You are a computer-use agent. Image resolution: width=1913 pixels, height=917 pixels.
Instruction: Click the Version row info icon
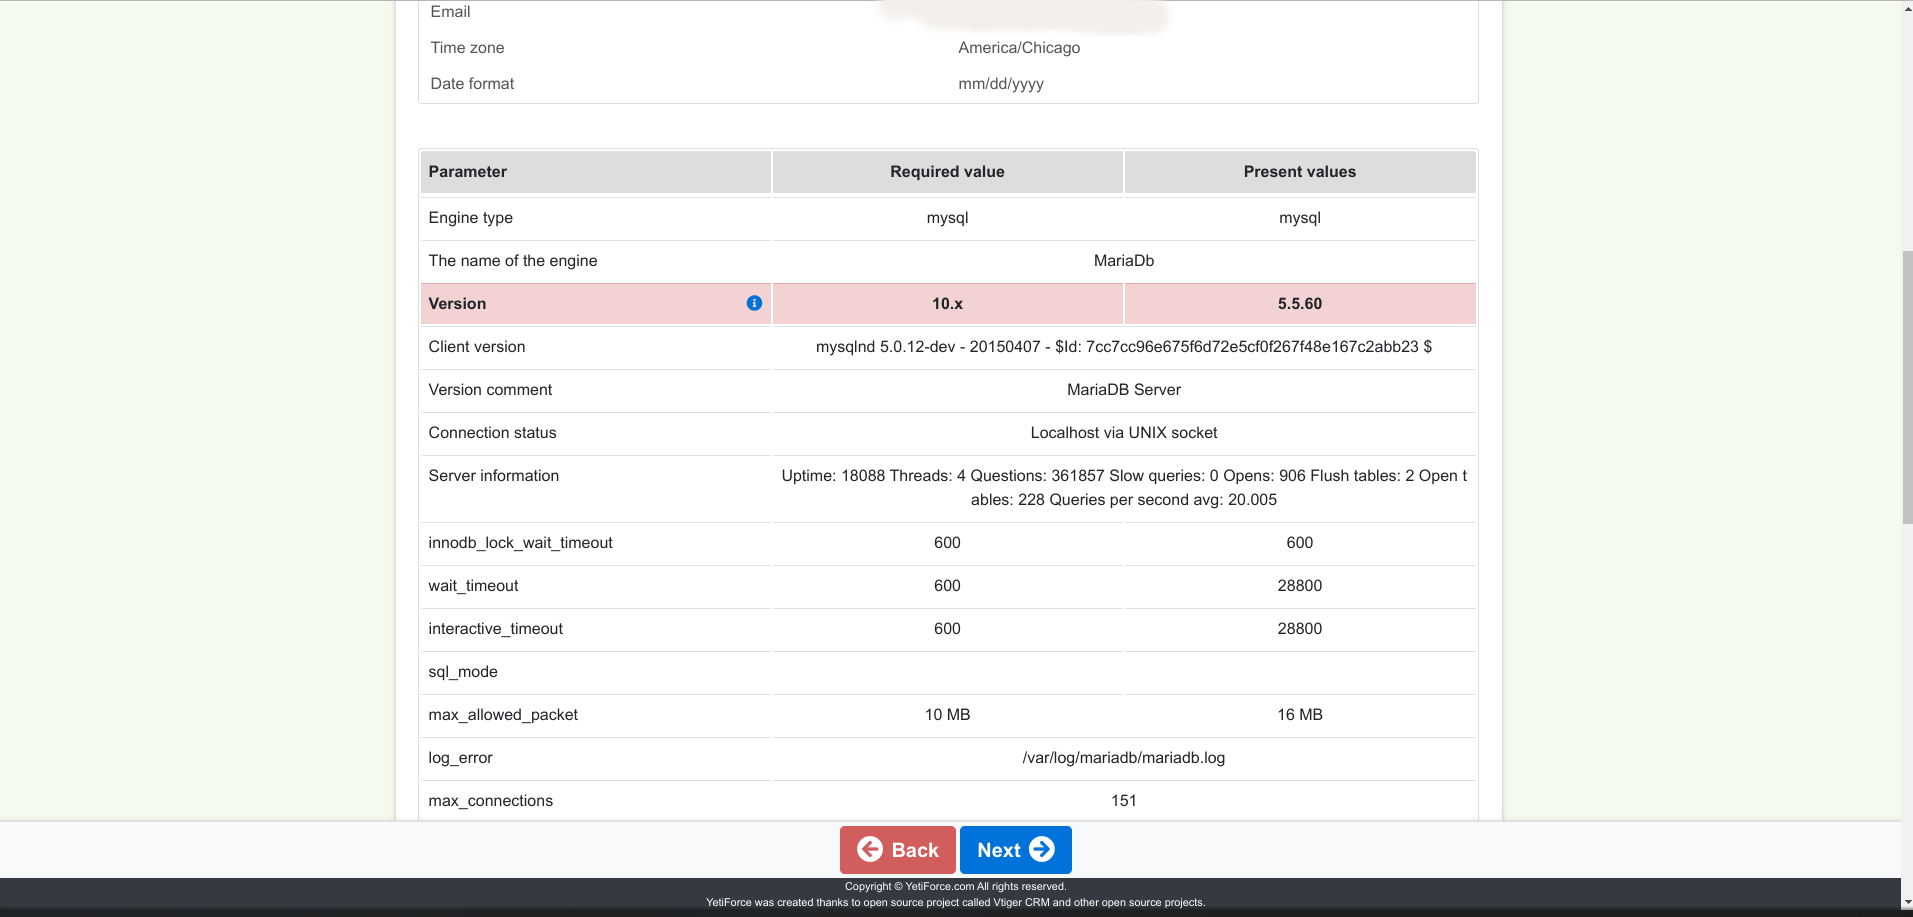point(754,303)
